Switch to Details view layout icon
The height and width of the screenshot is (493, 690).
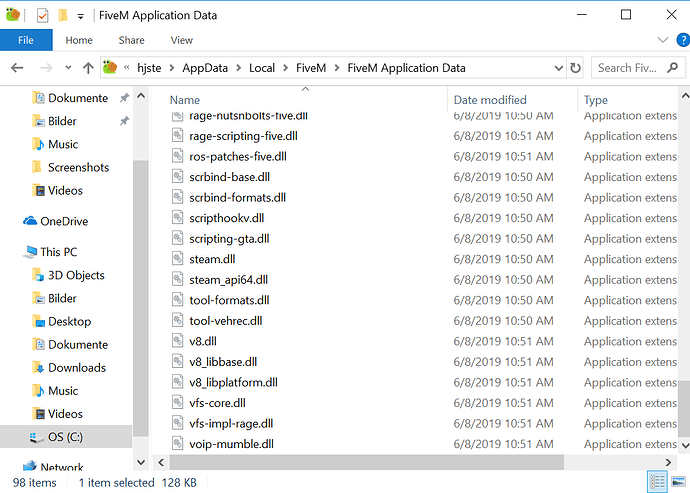coord(657,482)
